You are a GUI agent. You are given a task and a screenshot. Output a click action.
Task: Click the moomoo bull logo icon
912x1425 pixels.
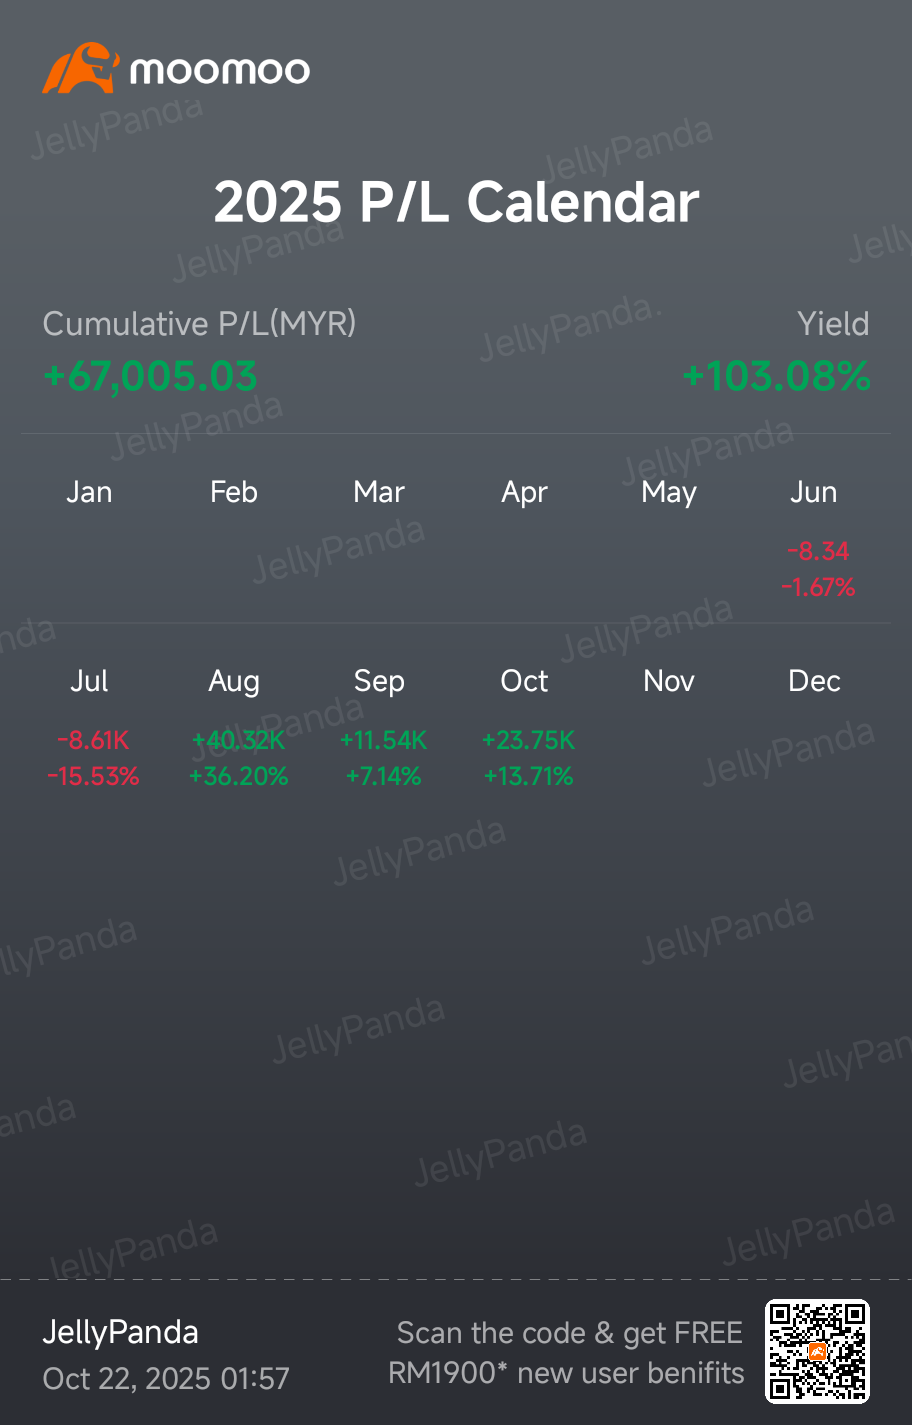pos(81,68)
